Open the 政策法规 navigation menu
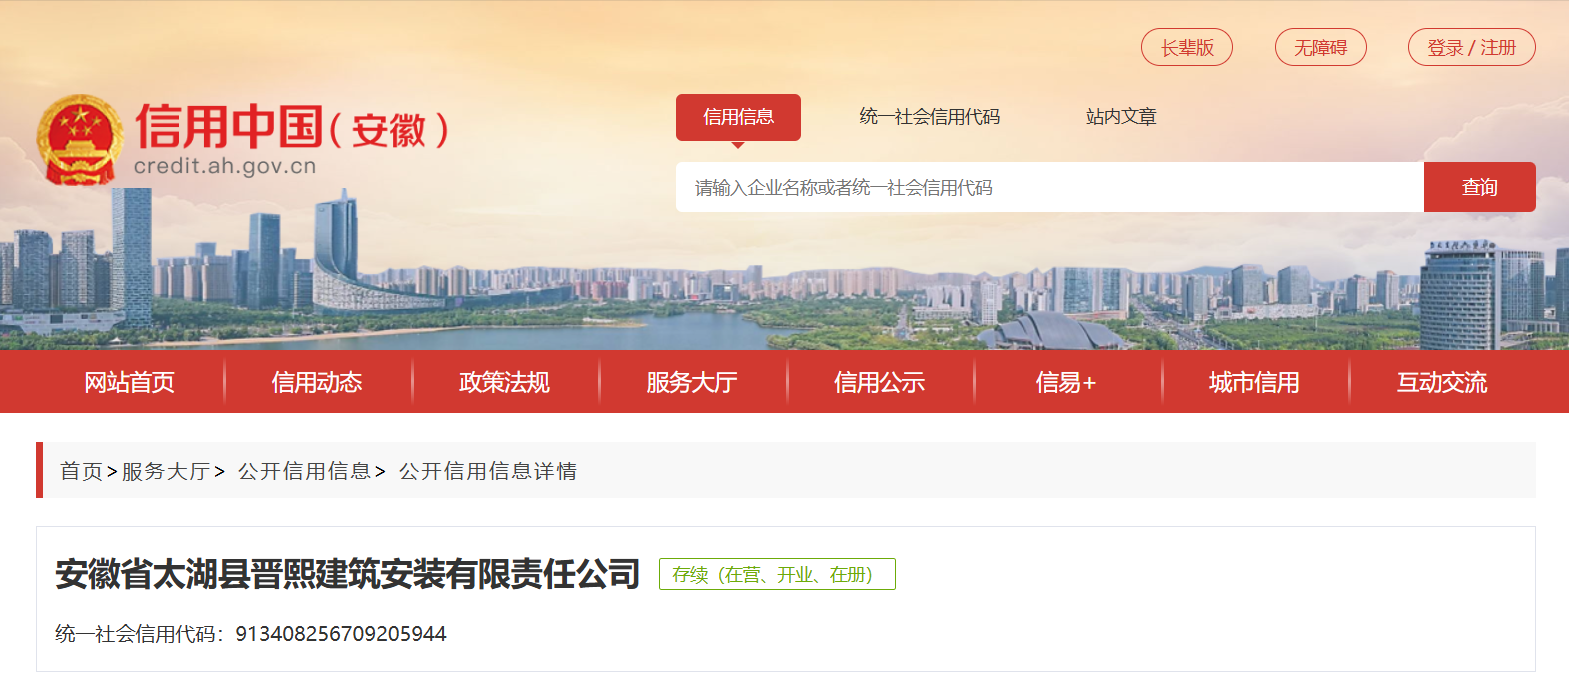 tap(504, 382)
